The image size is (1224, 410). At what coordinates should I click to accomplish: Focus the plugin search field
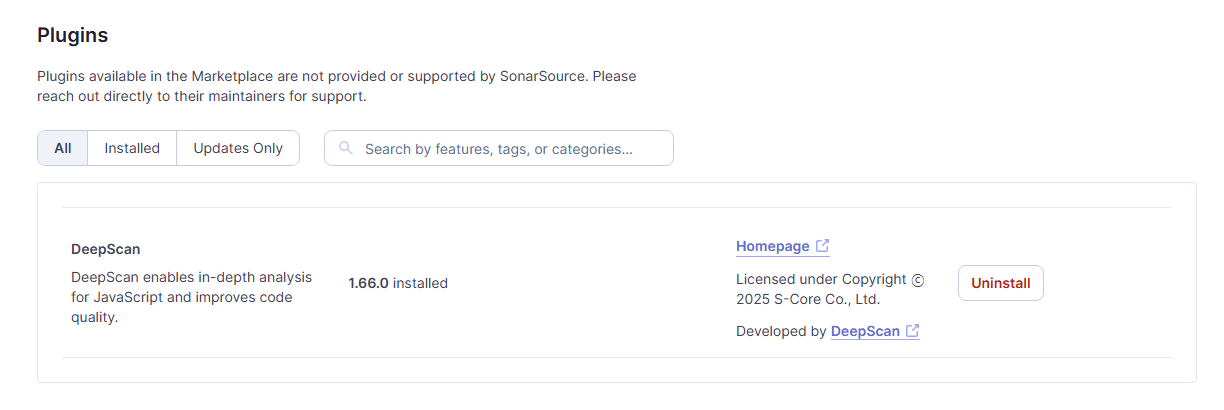coord(499,148)
